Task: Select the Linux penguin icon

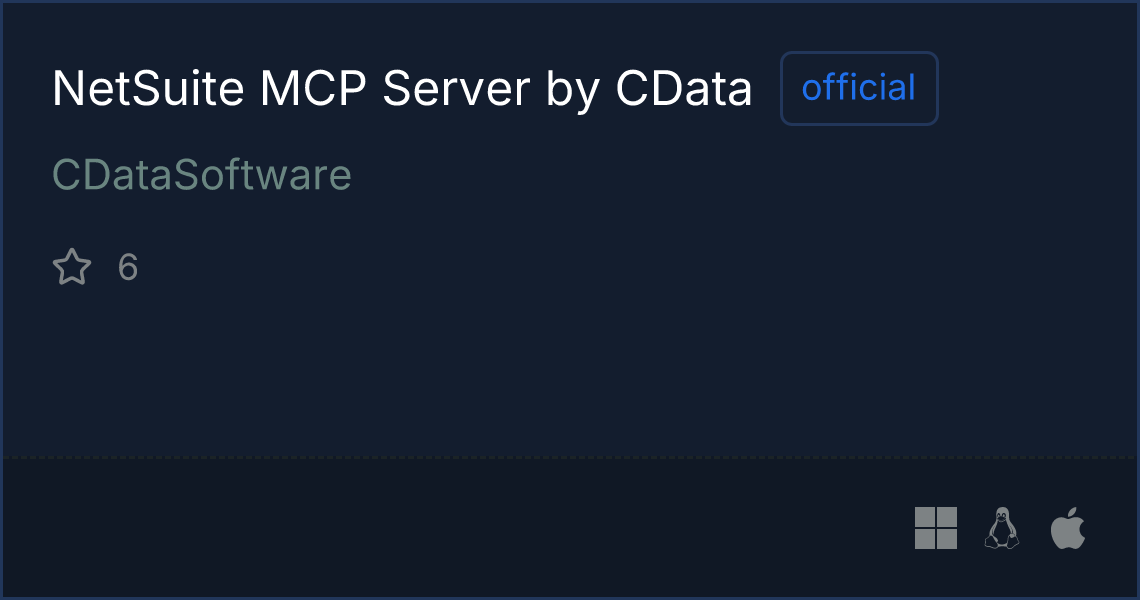Action: (x=1002, y=528)
